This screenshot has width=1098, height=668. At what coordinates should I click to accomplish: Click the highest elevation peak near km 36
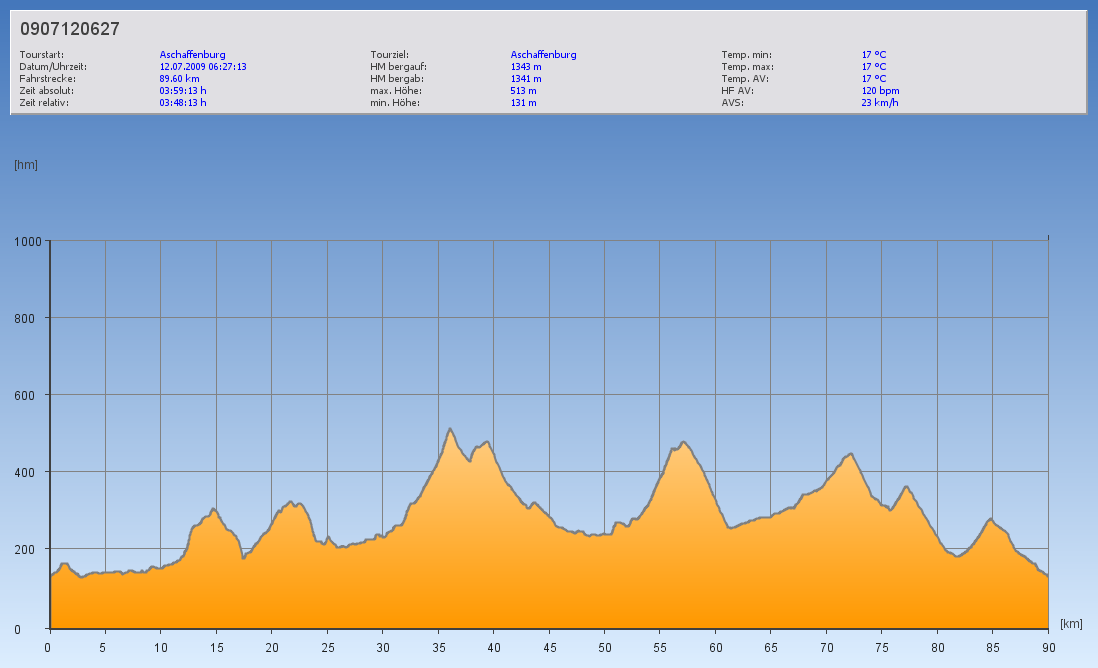[x=450, y=429]
